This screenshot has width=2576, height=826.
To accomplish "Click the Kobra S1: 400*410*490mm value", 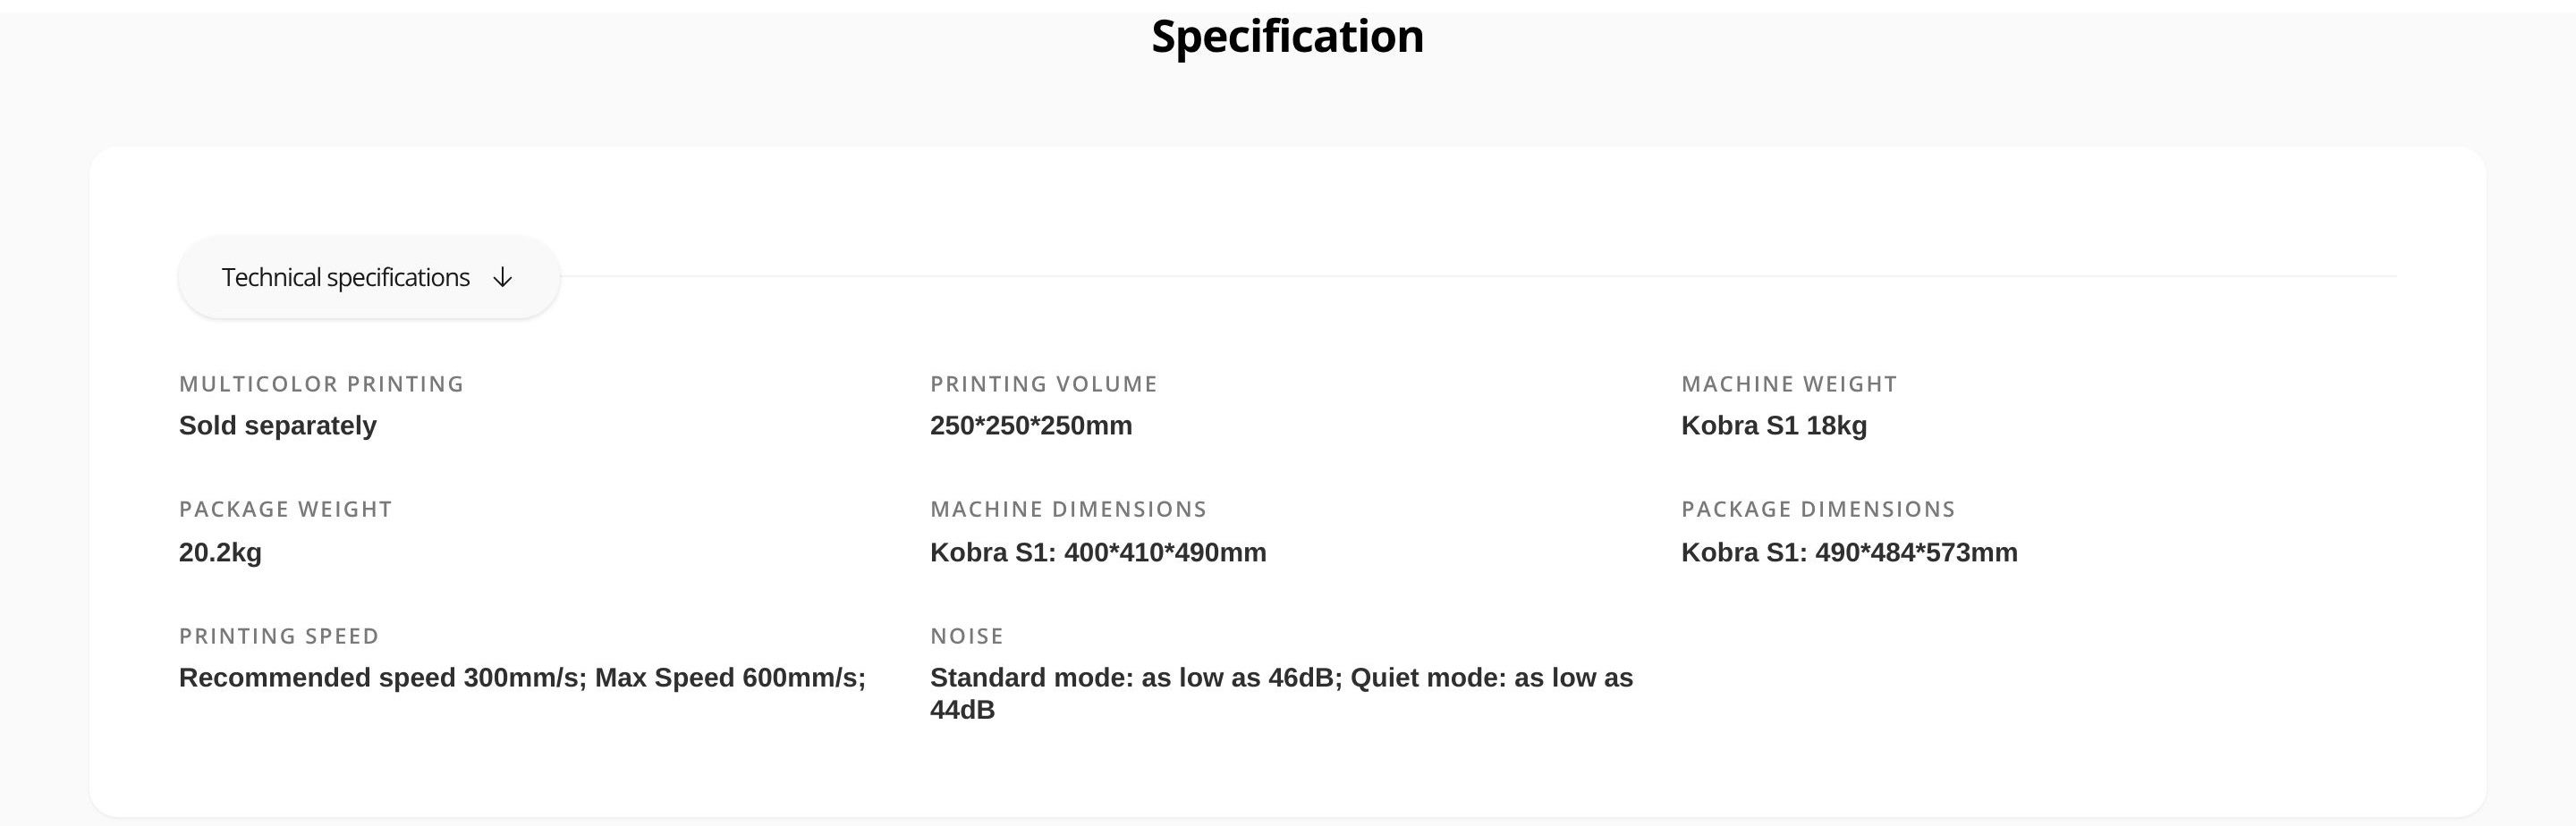I will (x=1098, y=553).
